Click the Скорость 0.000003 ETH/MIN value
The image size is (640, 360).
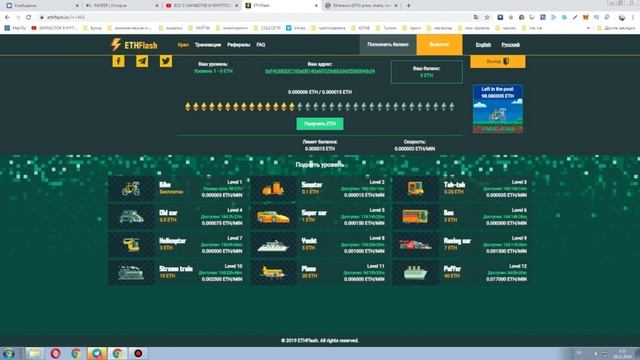coord(414,149)
